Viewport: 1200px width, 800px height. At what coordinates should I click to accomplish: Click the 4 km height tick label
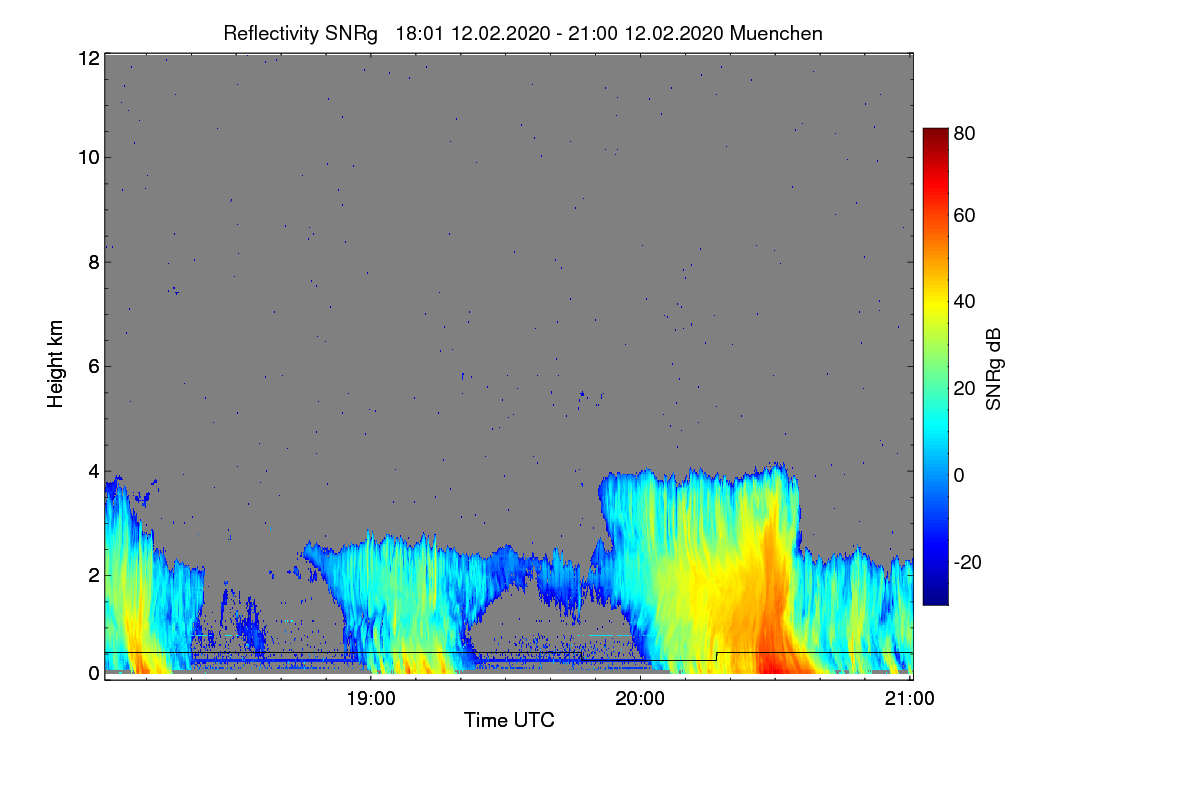[x=94, y=470]
